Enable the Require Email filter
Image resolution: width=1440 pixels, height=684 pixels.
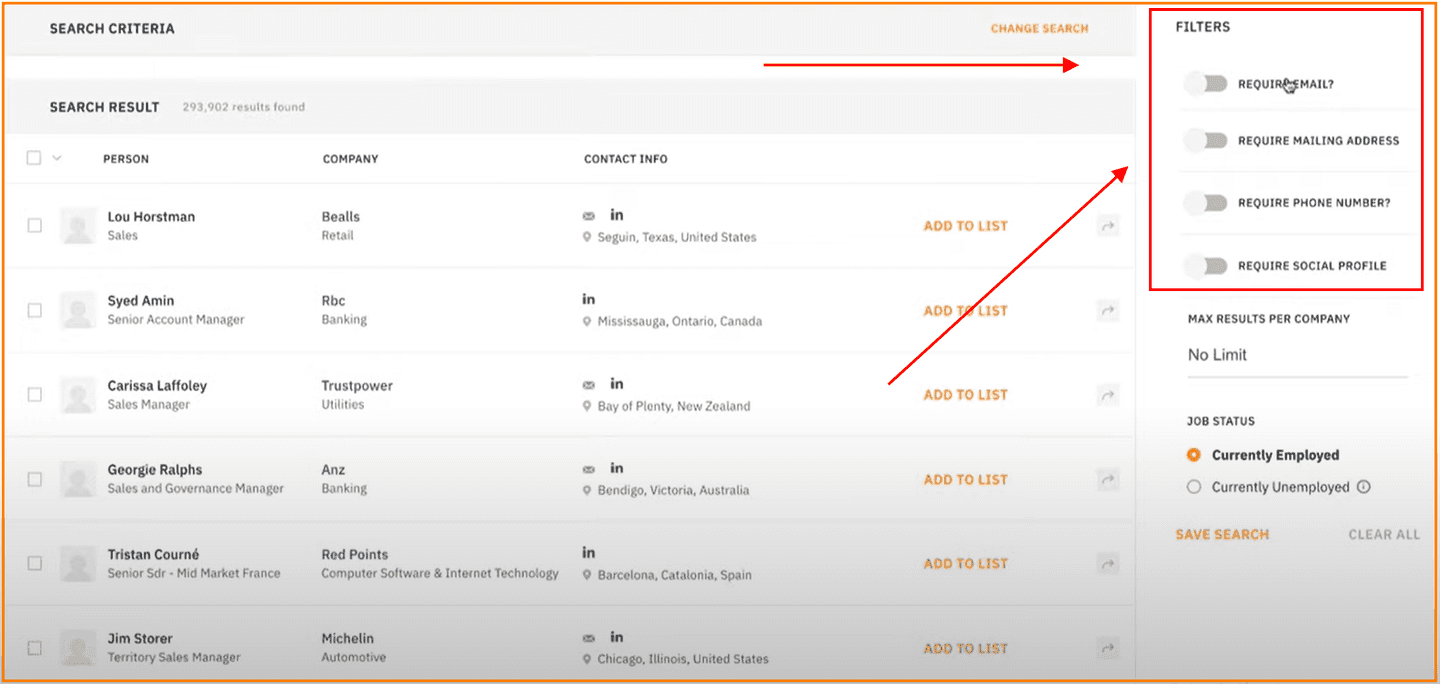(1206, 83)
